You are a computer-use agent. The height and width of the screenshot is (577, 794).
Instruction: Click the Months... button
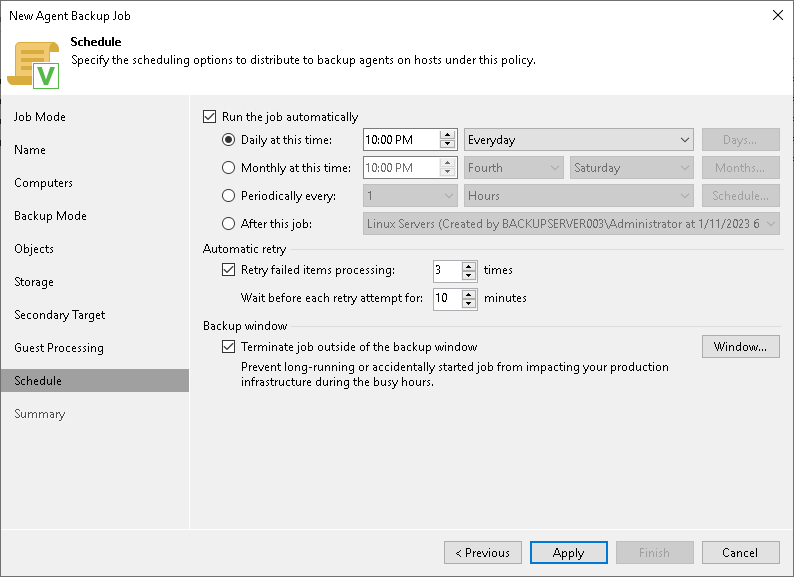pyautogui.click(x=740, y=168)
